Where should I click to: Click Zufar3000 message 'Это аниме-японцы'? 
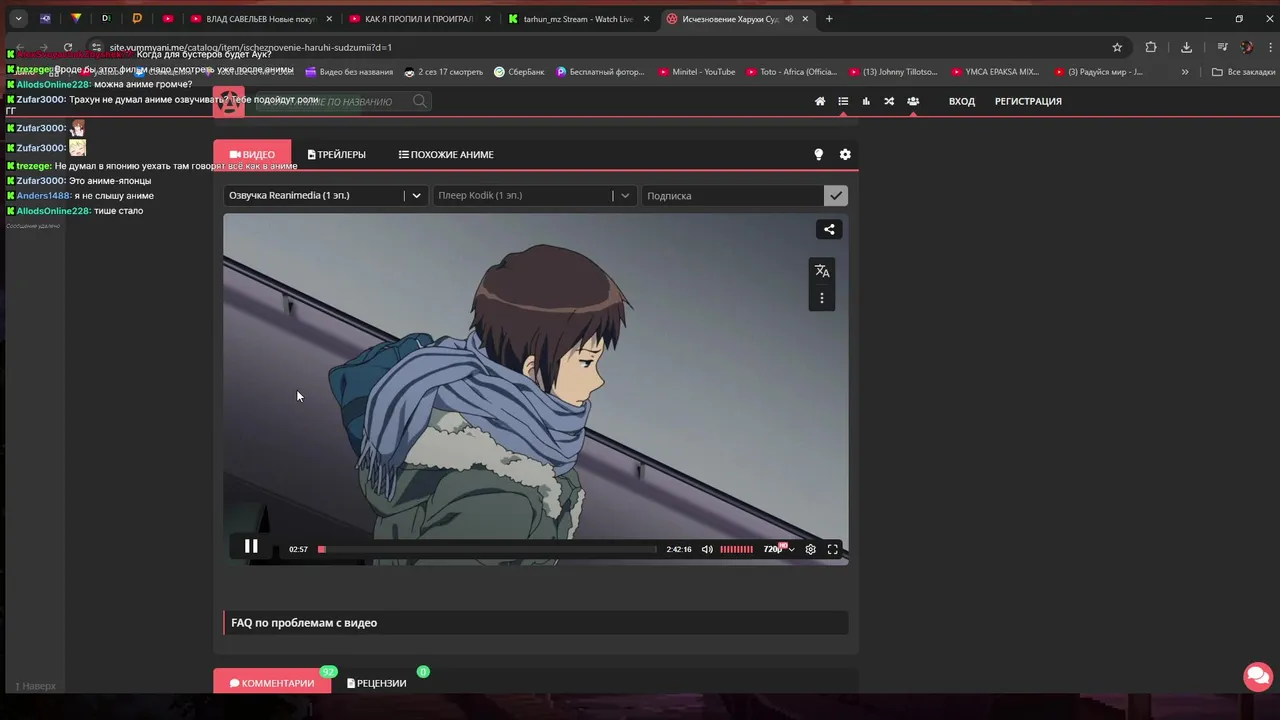coord(79,181)
